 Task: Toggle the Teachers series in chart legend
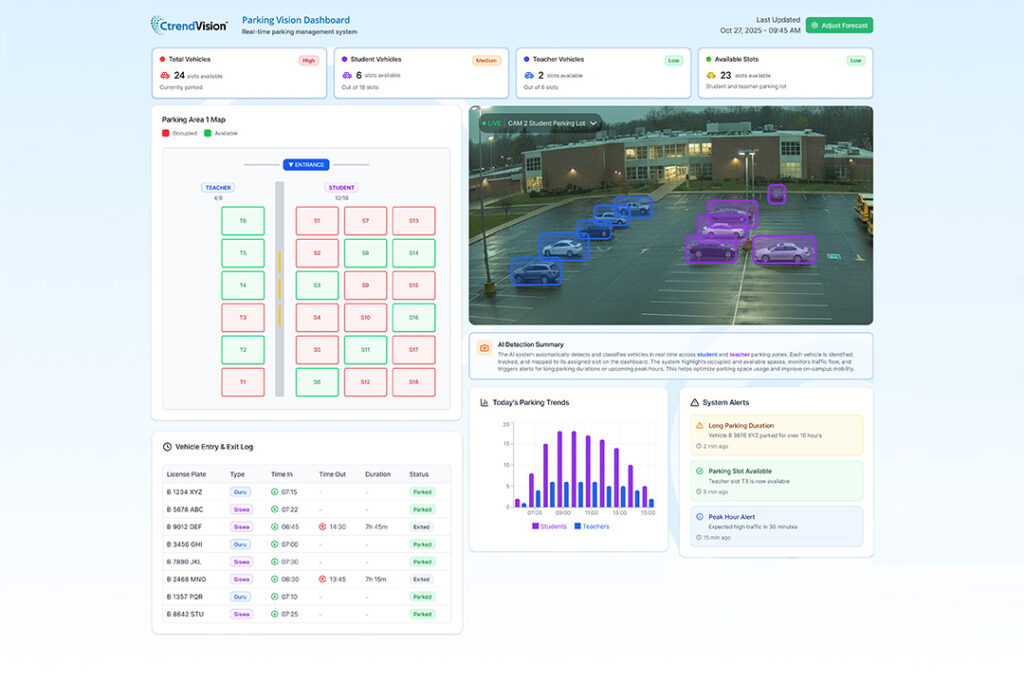[x=591, y=526]
